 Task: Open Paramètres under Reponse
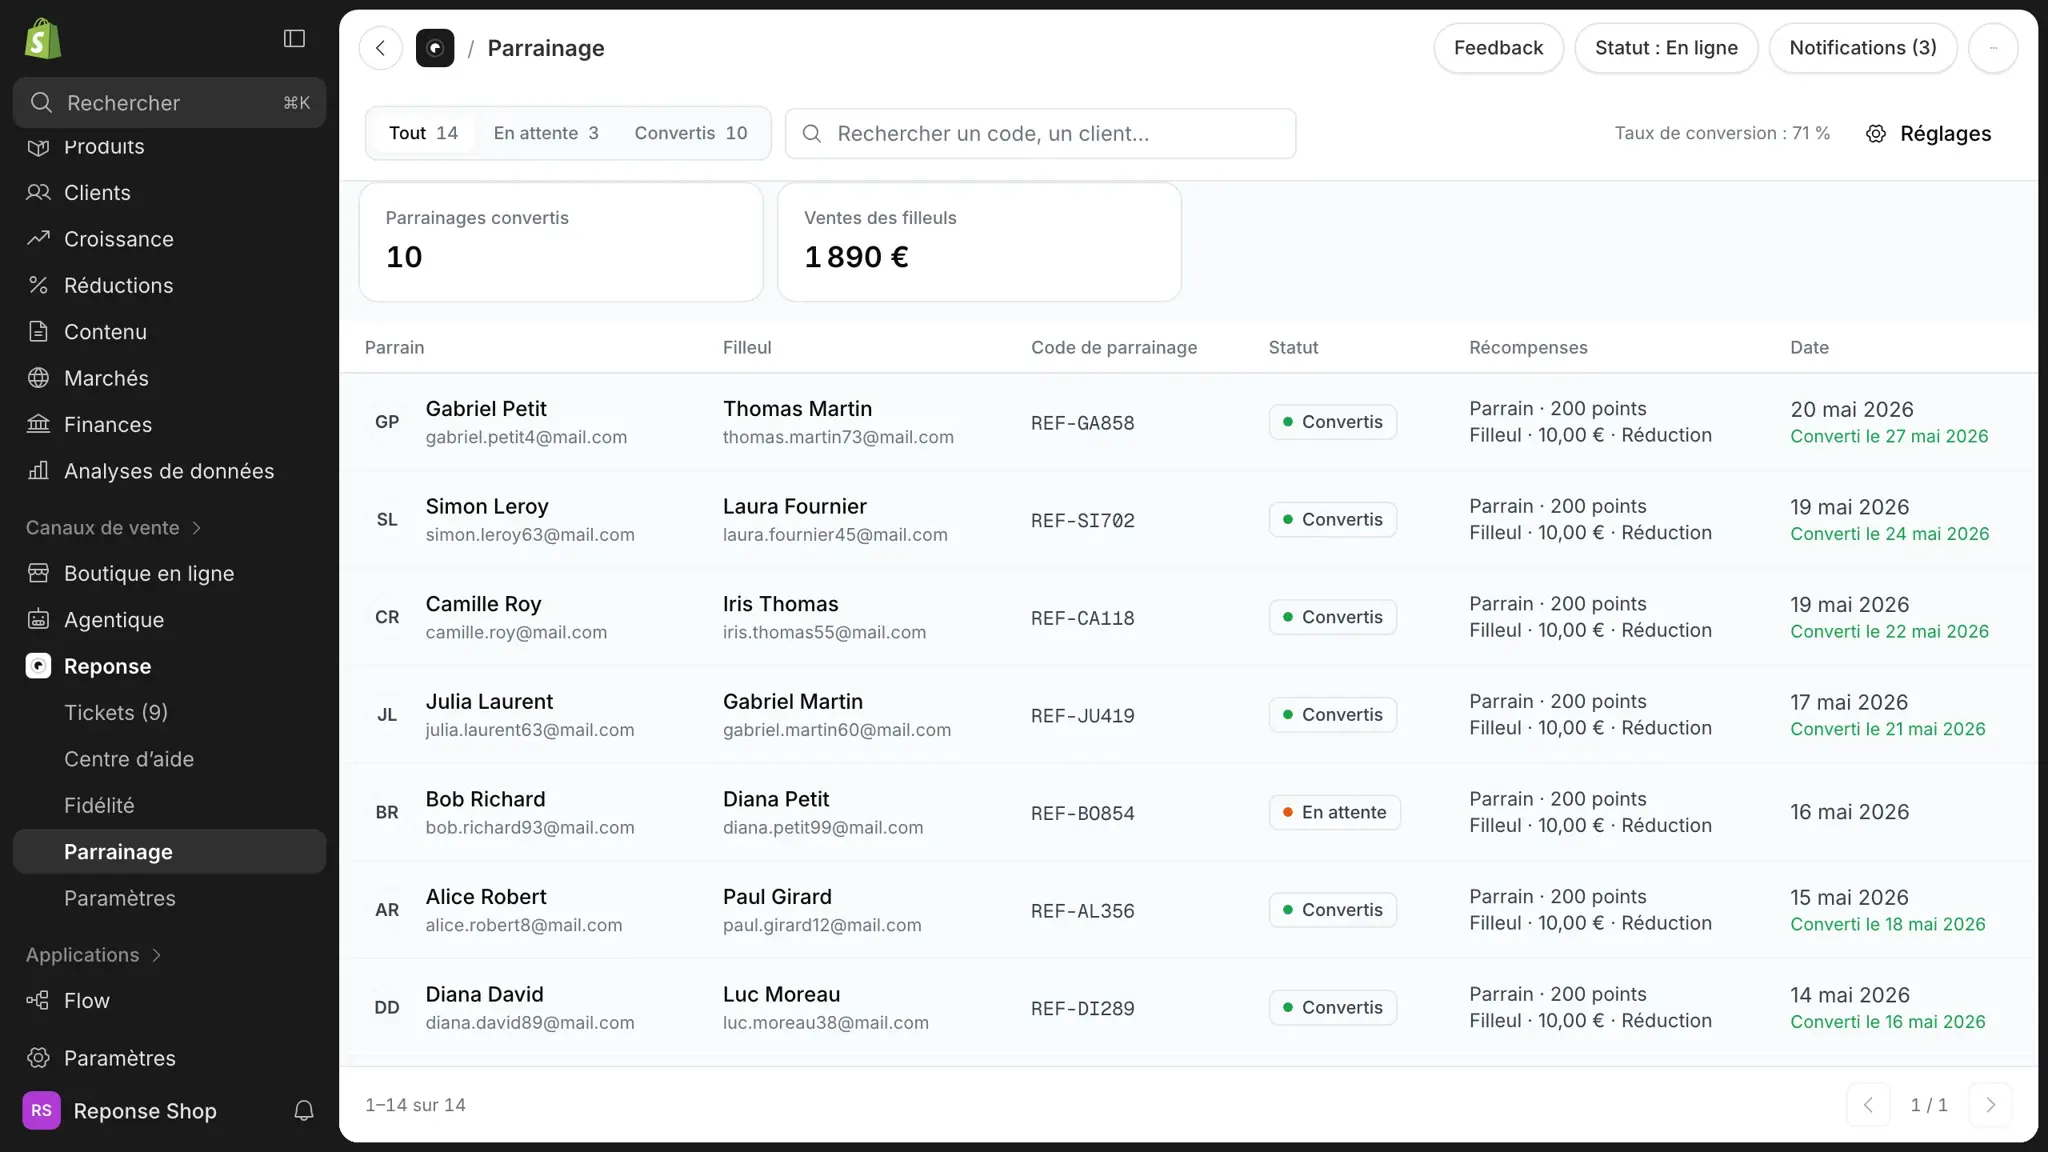click(169, 898)
